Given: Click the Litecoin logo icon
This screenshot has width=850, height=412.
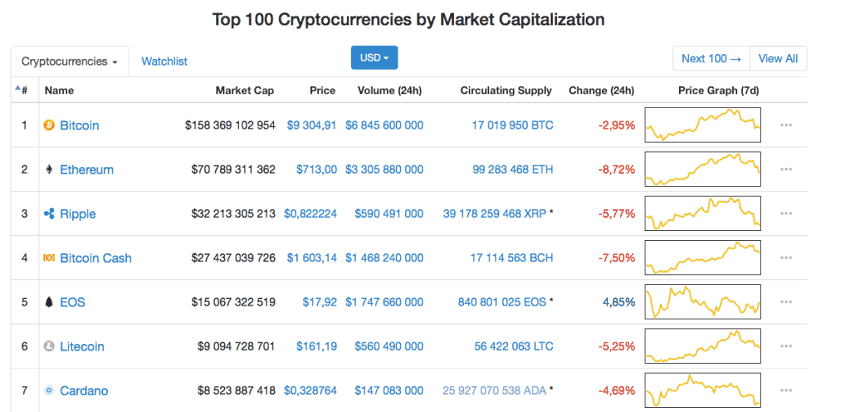Looking at the screenshot, I should tap(49, 346).
